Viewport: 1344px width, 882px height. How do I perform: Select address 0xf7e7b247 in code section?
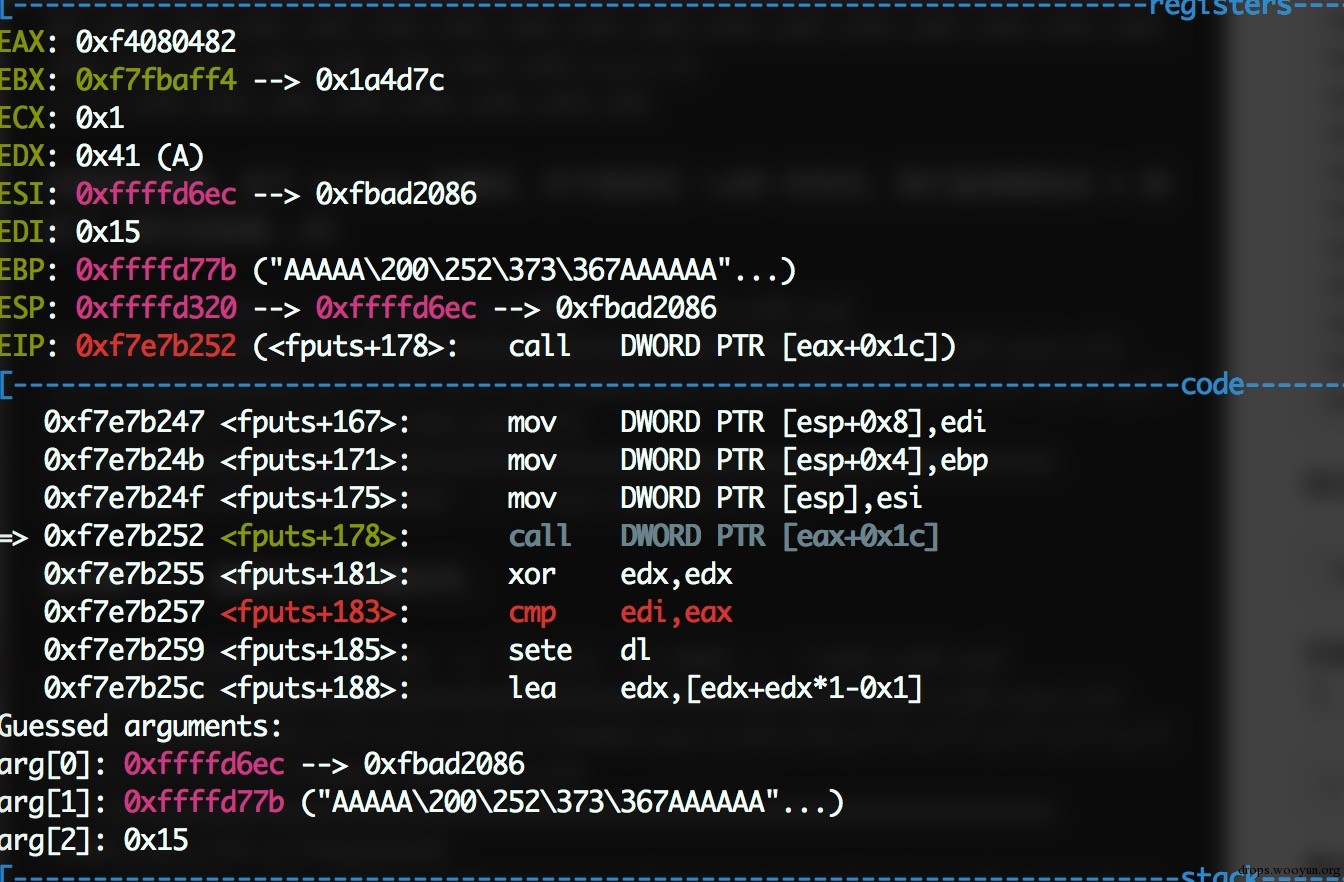coord(124,422)
